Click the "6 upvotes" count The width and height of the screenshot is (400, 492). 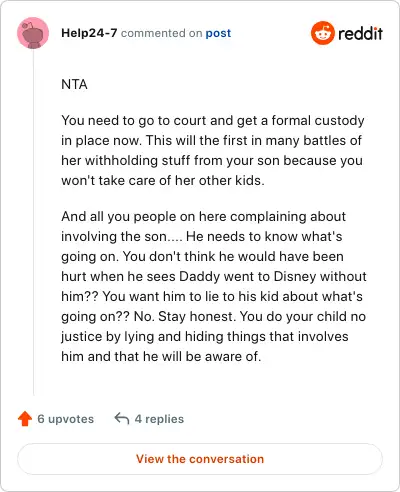65,419
